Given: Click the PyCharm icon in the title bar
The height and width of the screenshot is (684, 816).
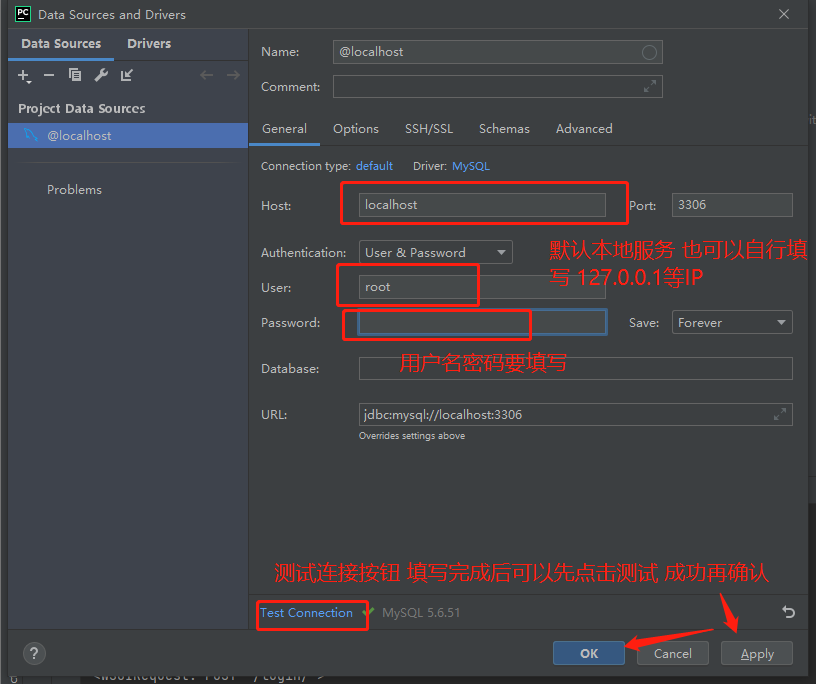Looking at the screenshot, I should point(23,14).
